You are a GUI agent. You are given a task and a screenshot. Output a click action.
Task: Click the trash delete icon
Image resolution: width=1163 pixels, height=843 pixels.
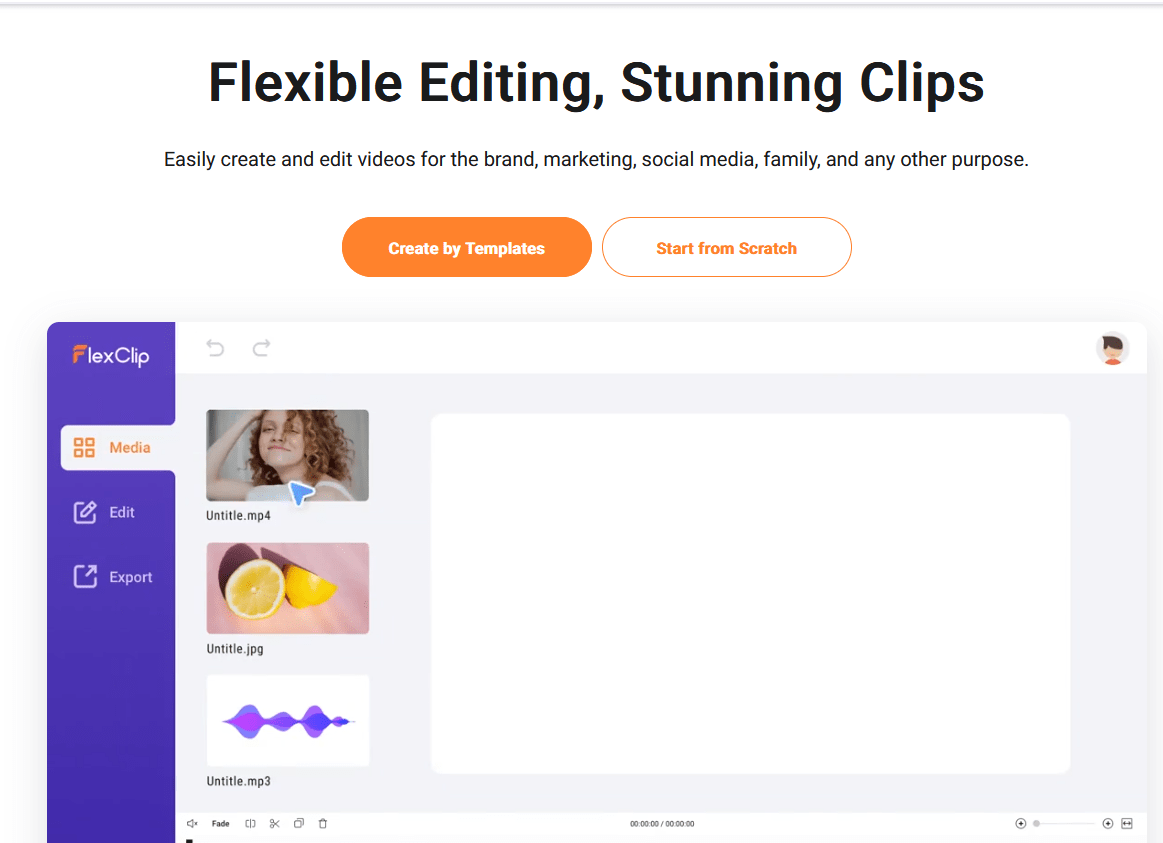click(x=323, y=824)
